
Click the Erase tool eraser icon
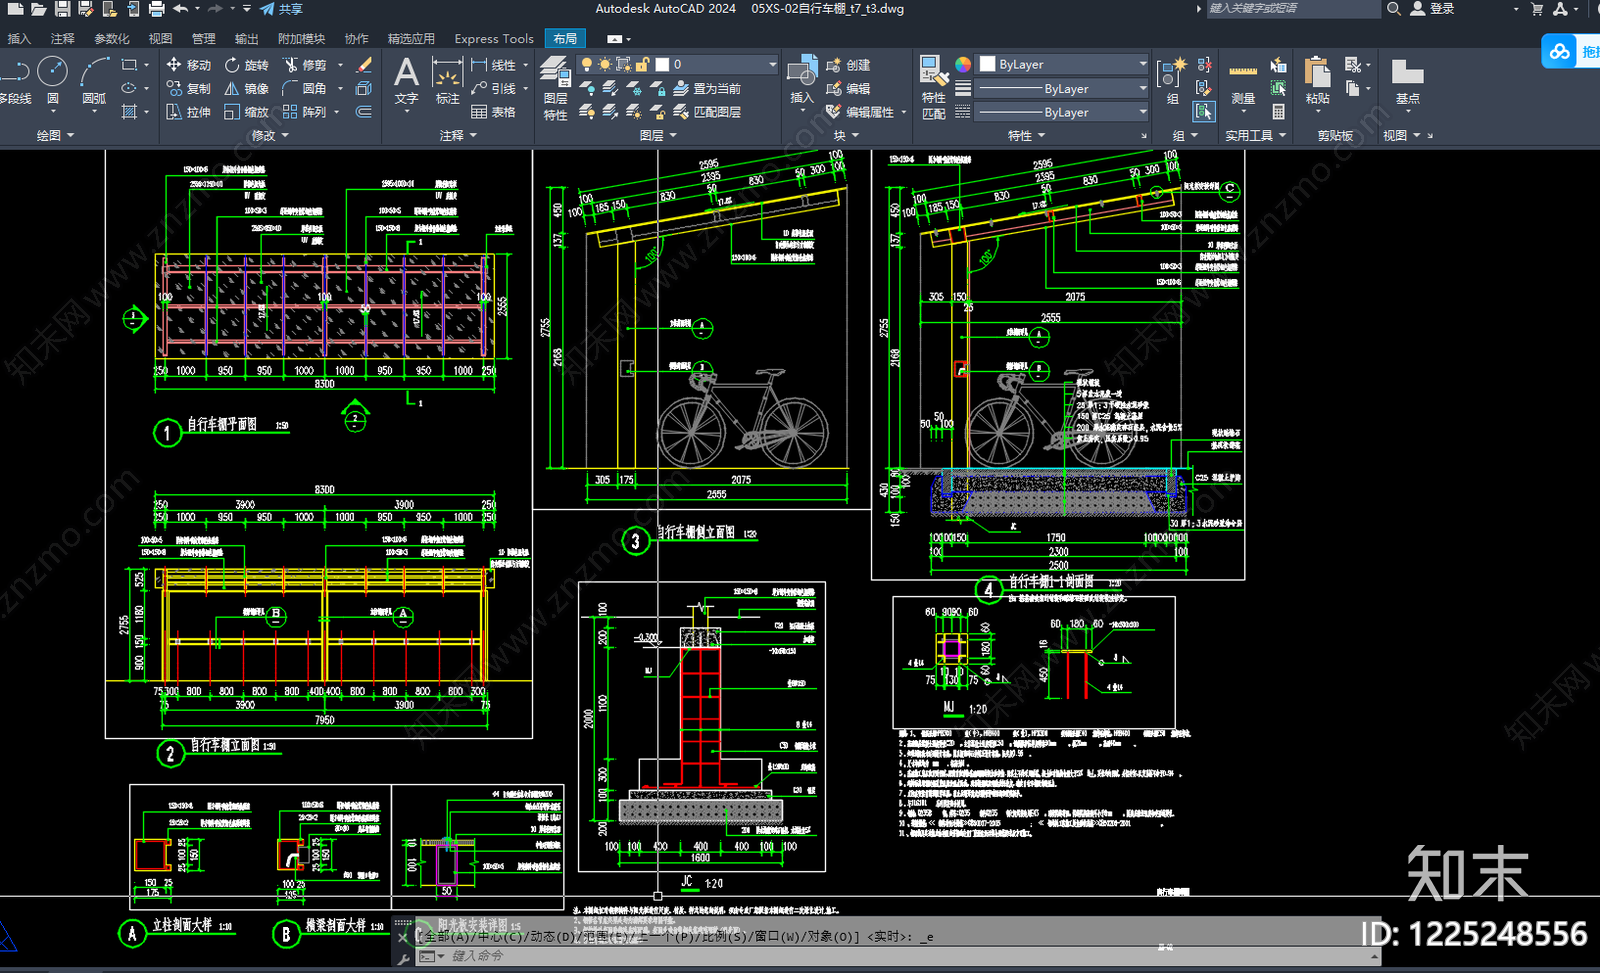364,64
